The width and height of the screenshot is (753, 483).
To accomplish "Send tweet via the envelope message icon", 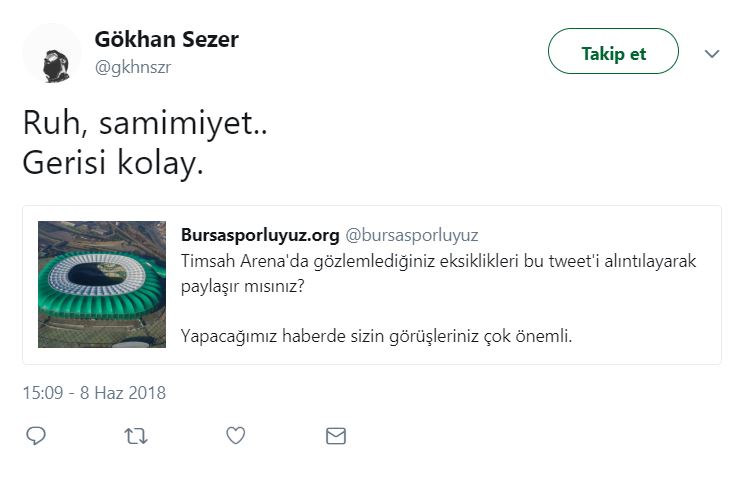I will coord(336,436).
